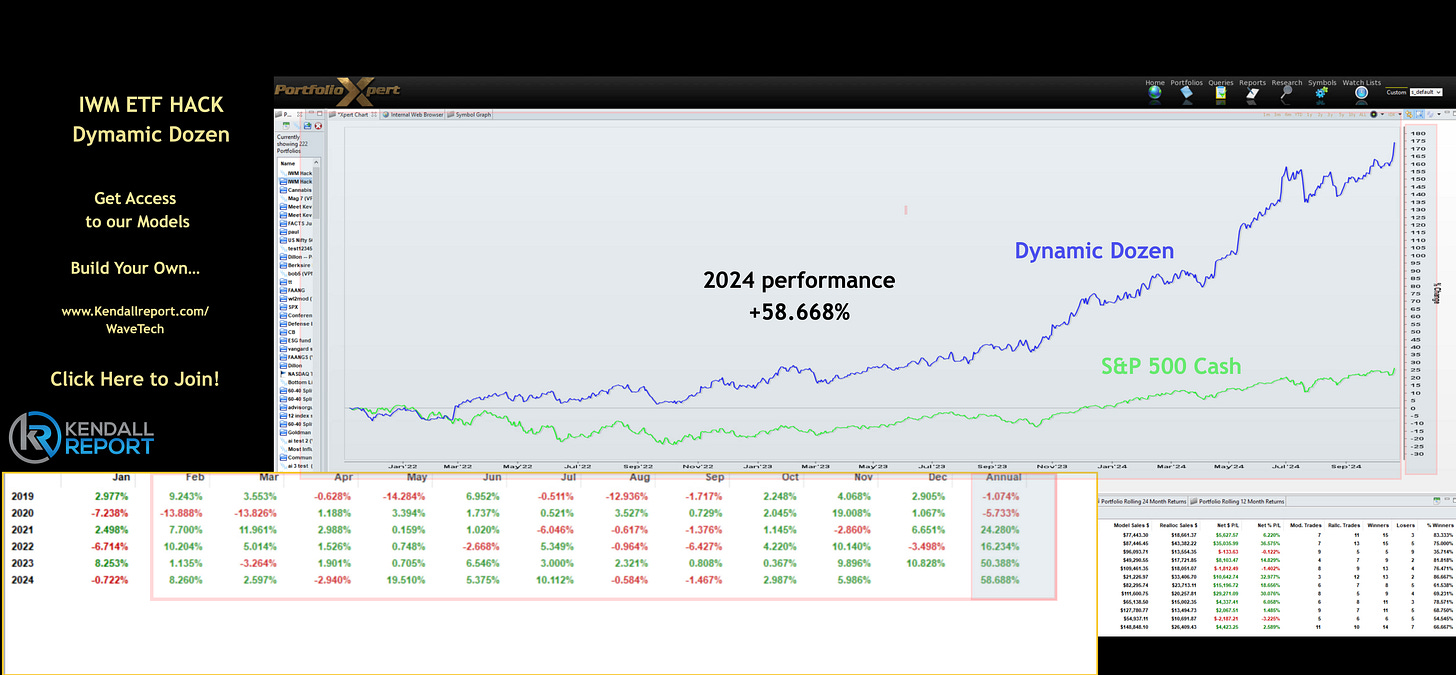Click the round green chart color icon
The image size is (1456, 675).
[1374, 114]
